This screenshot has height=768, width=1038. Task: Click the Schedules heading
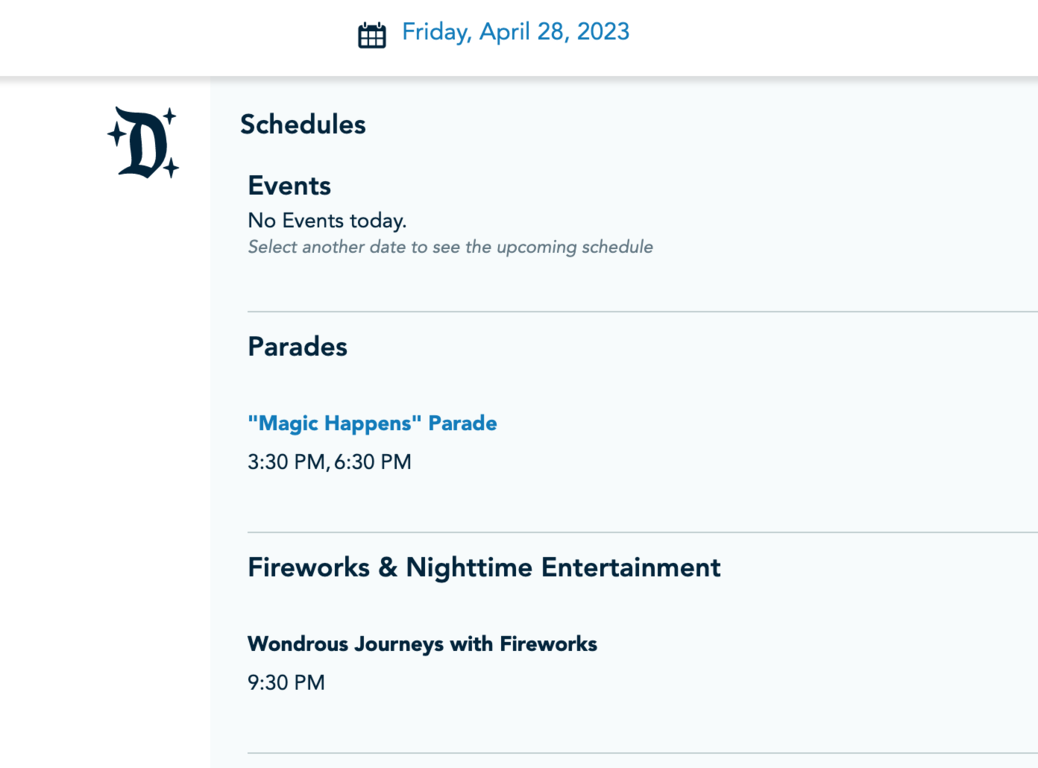click(x=303, y=124)
